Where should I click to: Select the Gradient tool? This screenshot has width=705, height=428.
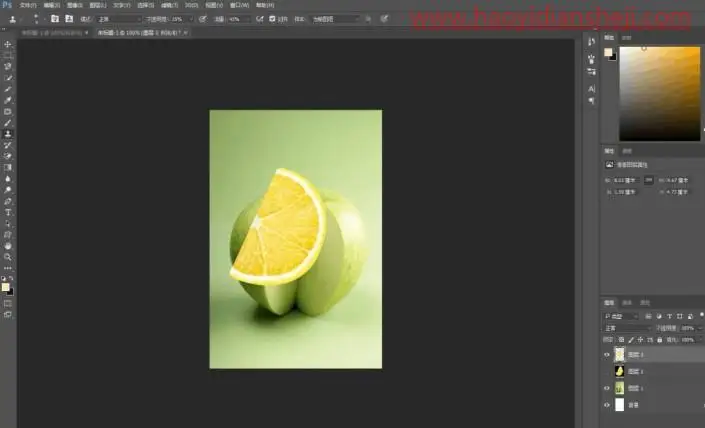point(8,168)
